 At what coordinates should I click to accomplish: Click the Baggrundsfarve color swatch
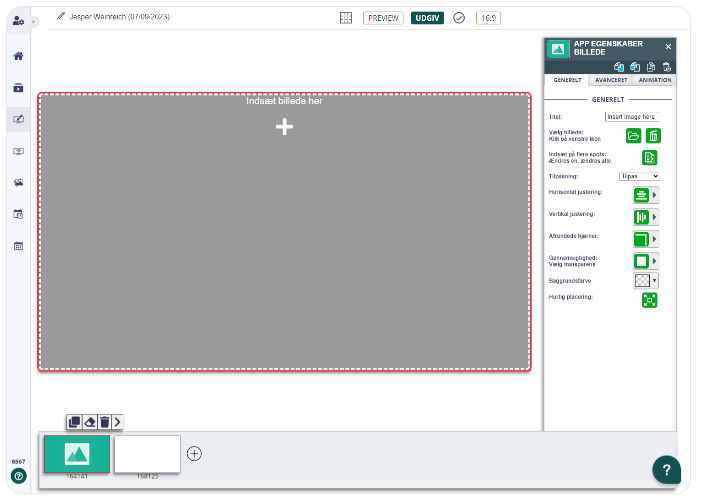point(642,281)
